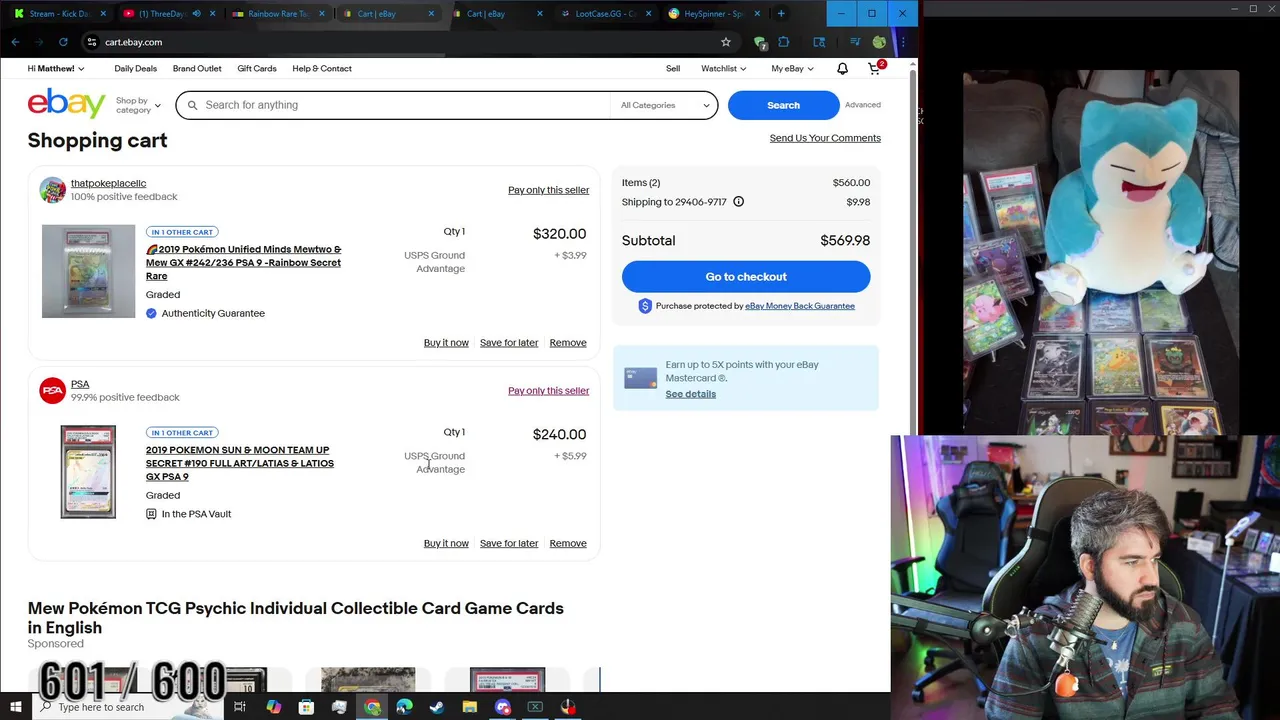Screen dimensions: 1280x720
Task: Open eBay Money Back Guarantee link
Action: pyautogui.click(x=800, y=306)
